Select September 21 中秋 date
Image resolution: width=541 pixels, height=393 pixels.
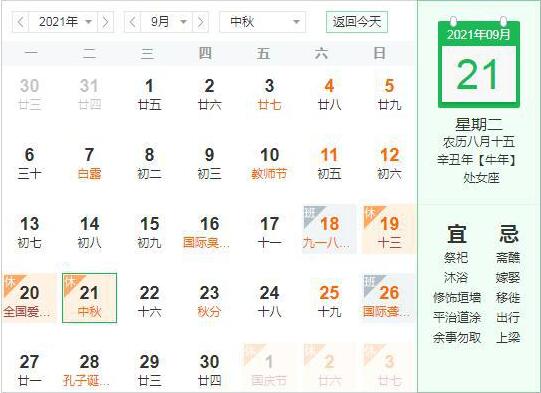coord(89,298)
